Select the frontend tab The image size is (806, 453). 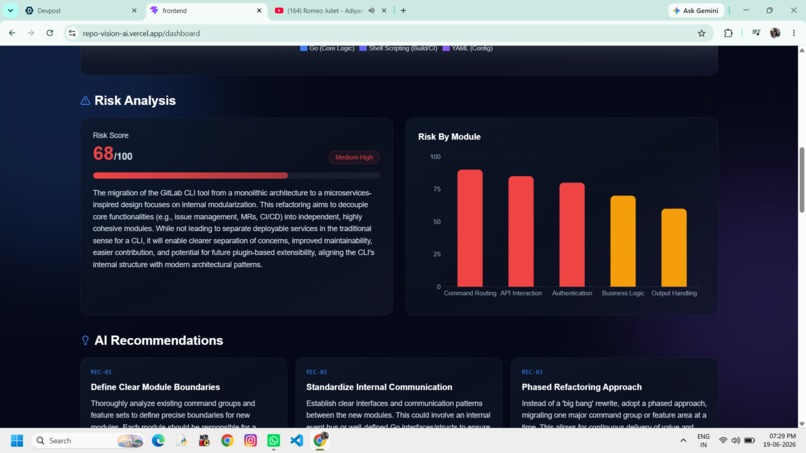click(x=206, y=10)
